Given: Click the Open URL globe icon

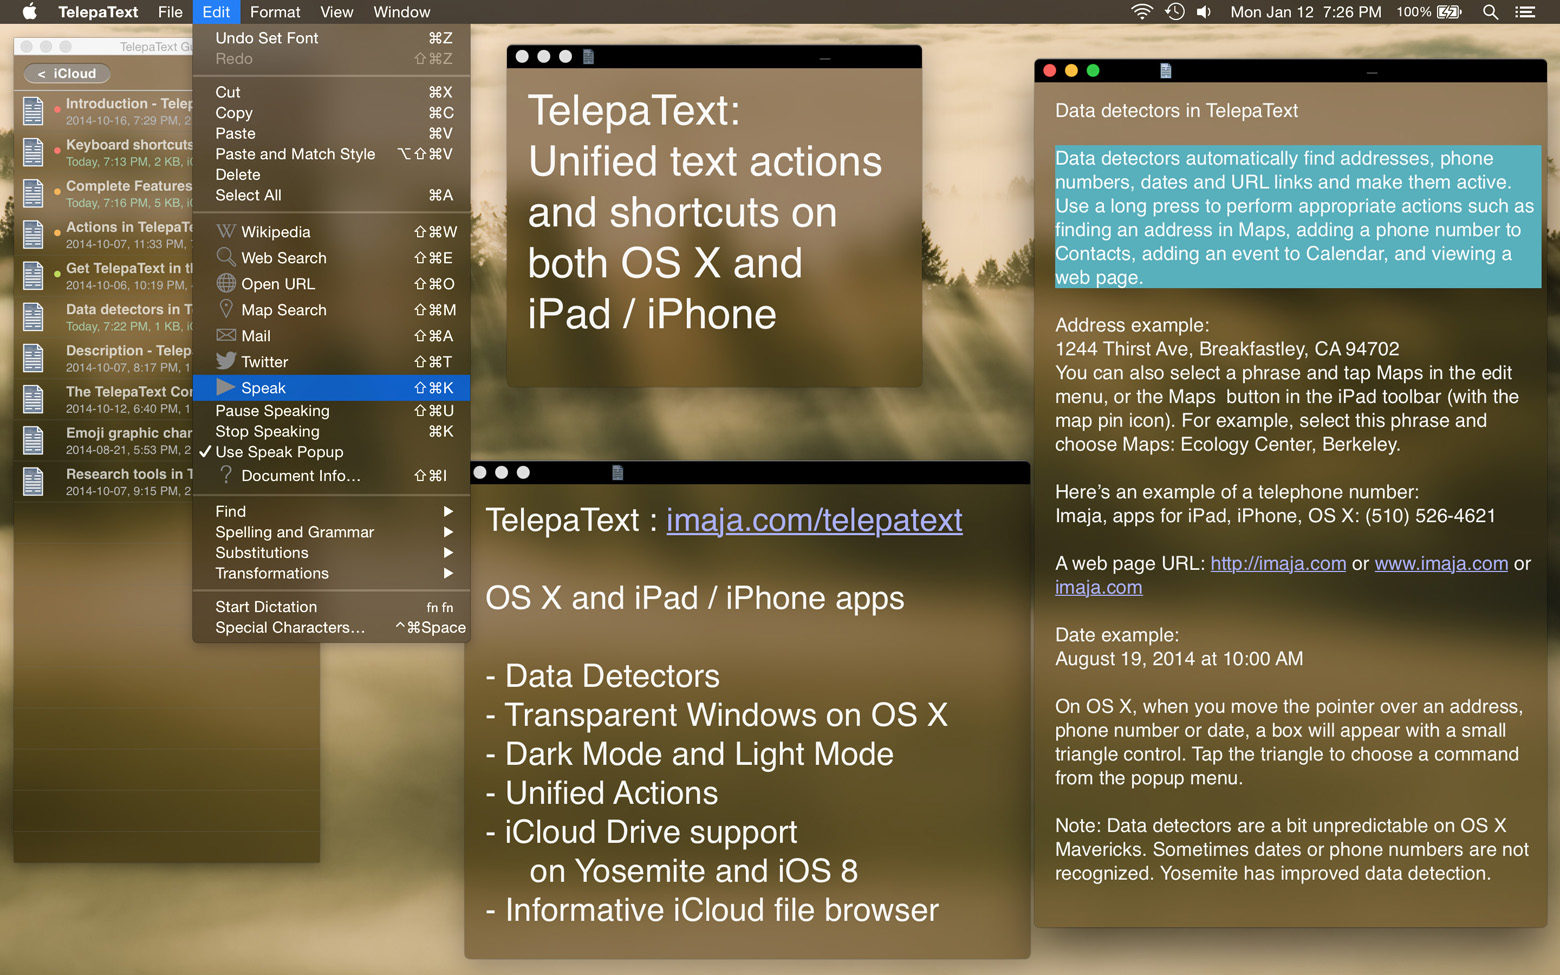Looking at the screenshot, I should [x=226, y=283].
